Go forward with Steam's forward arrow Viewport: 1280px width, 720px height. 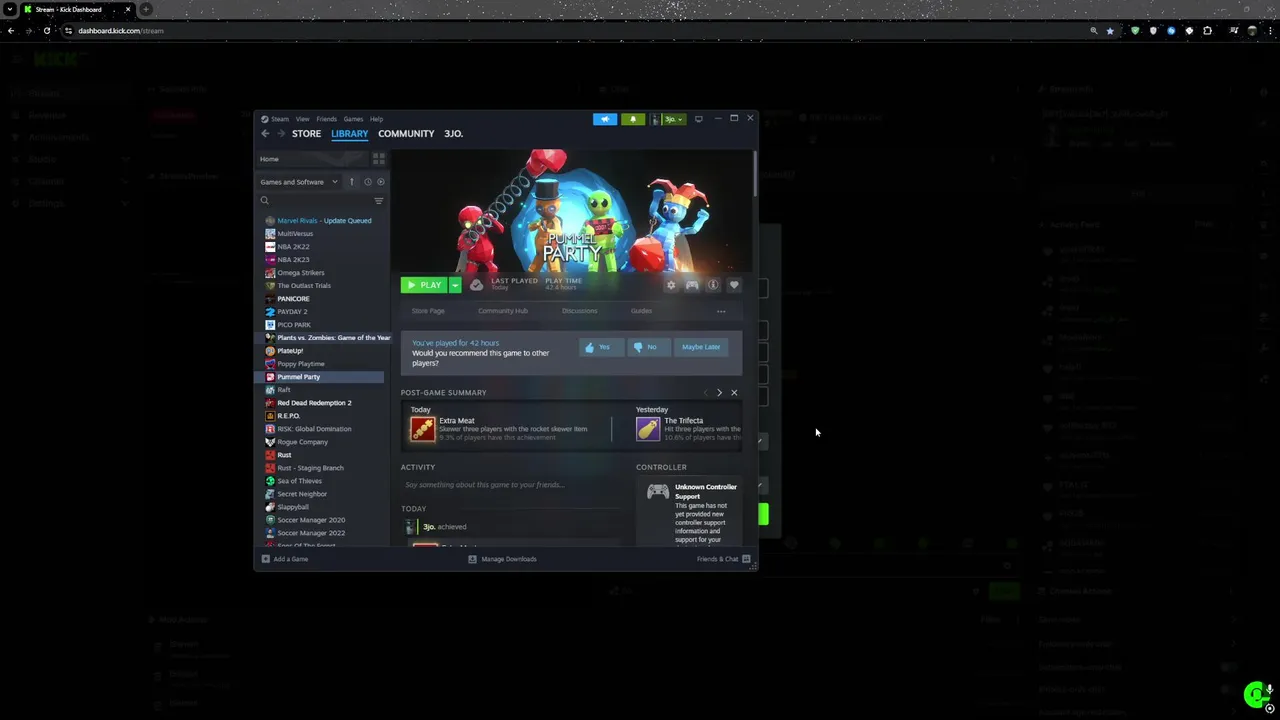(280, 134)
